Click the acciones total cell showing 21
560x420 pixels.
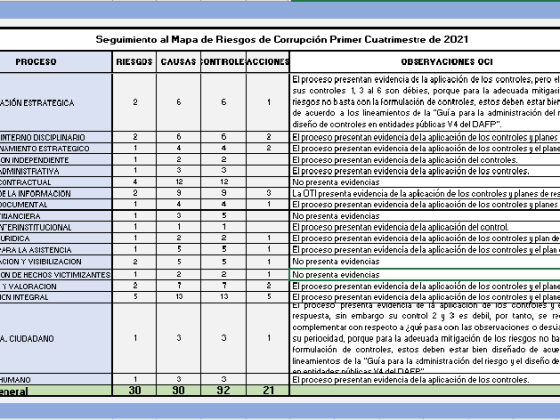(268, 390)
